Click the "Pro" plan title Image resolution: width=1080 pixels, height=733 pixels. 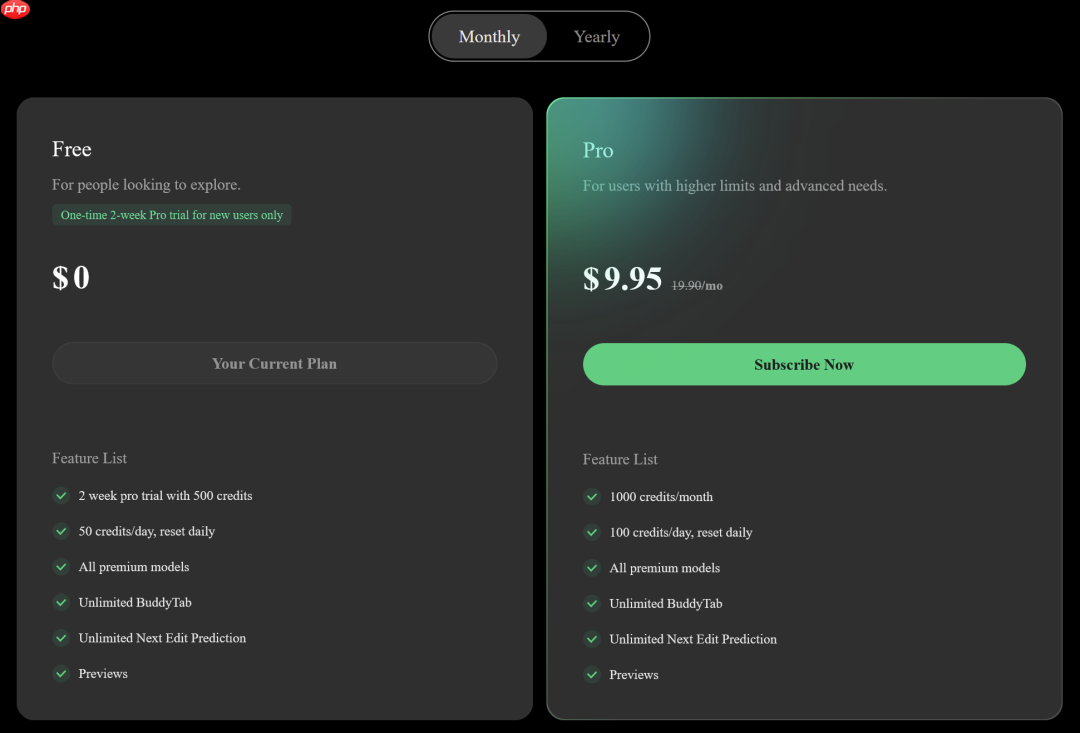597,150
